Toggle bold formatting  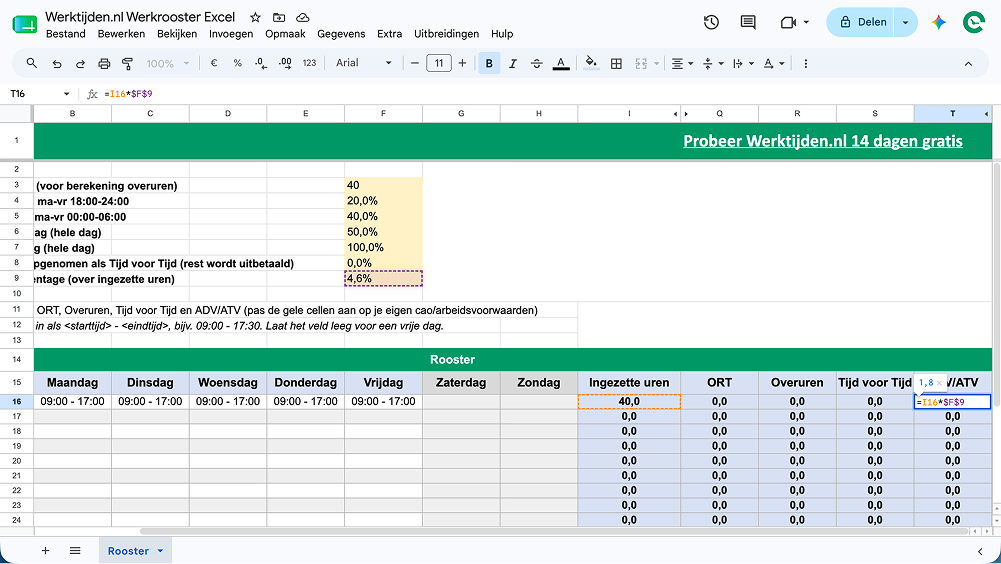coord(489,63)
